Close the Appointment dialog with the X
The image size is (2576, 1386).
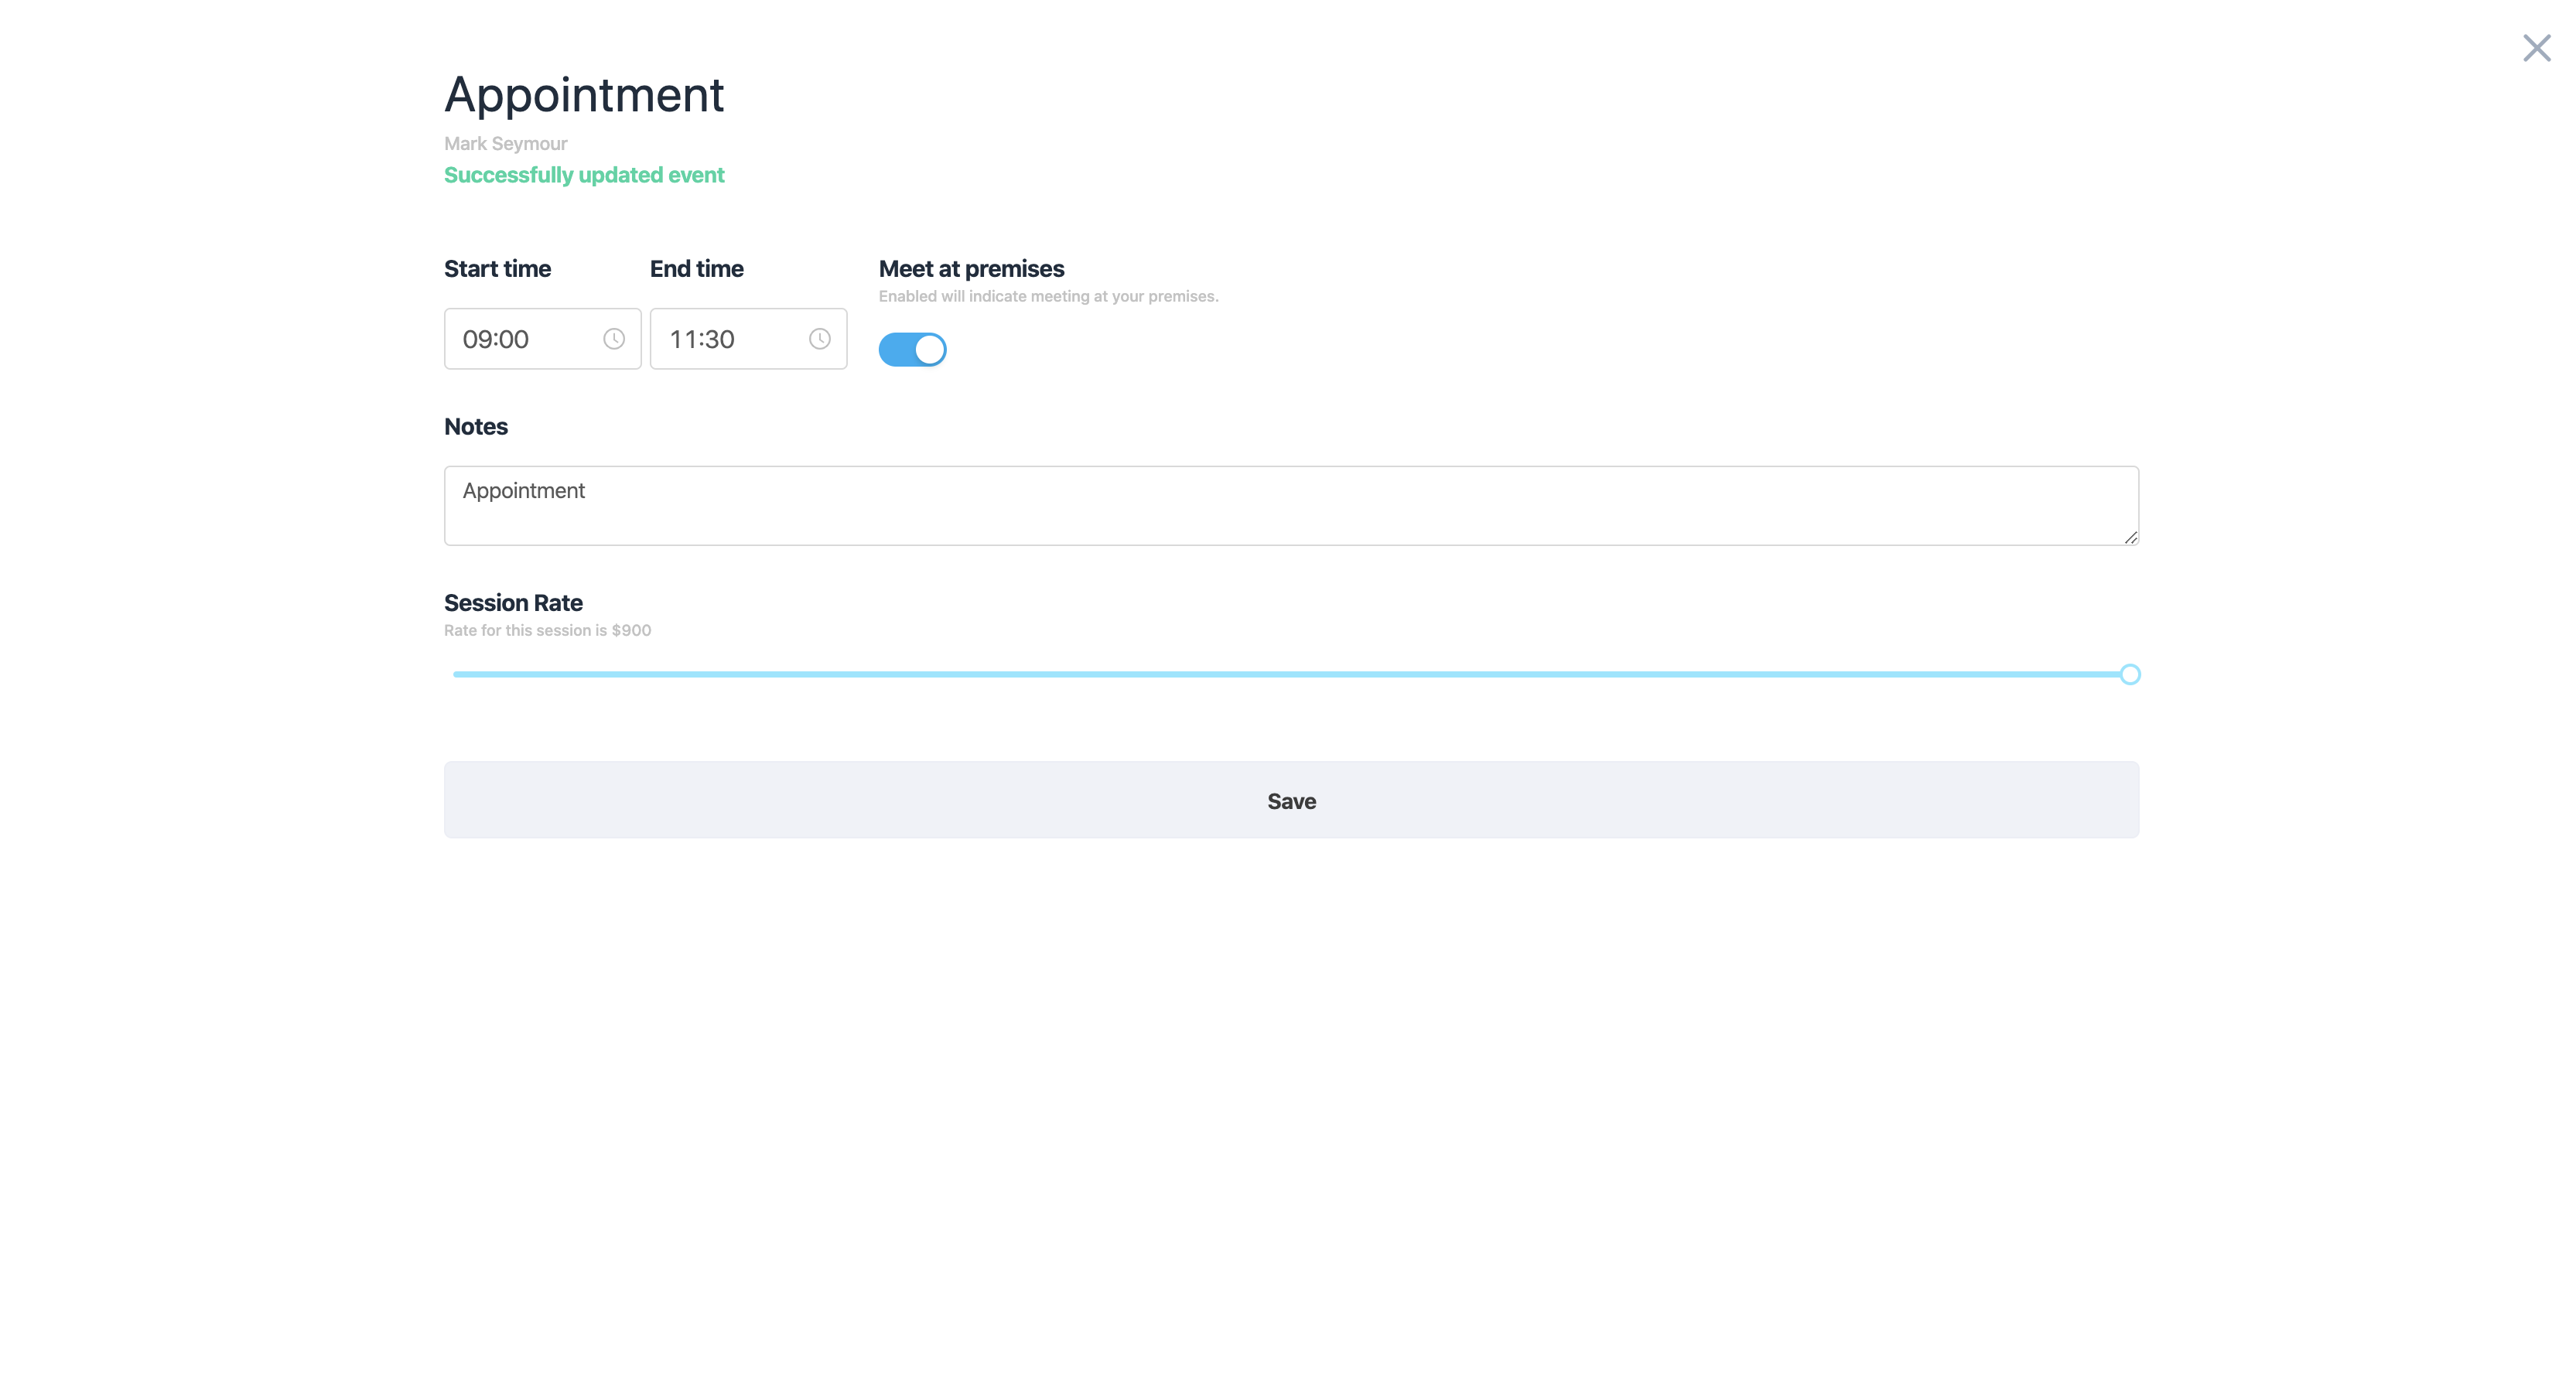click(2536, 48)
